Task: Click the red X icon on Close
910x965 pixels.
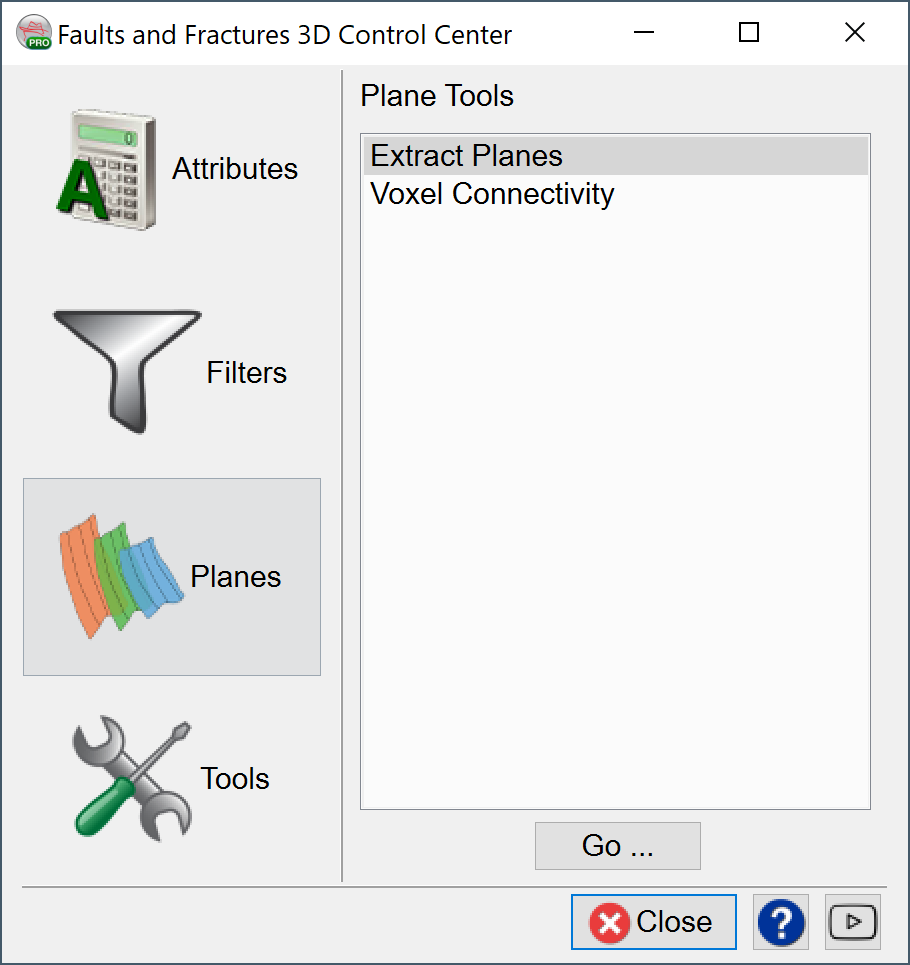Action: pyautogui.click(x=609, y=922)
